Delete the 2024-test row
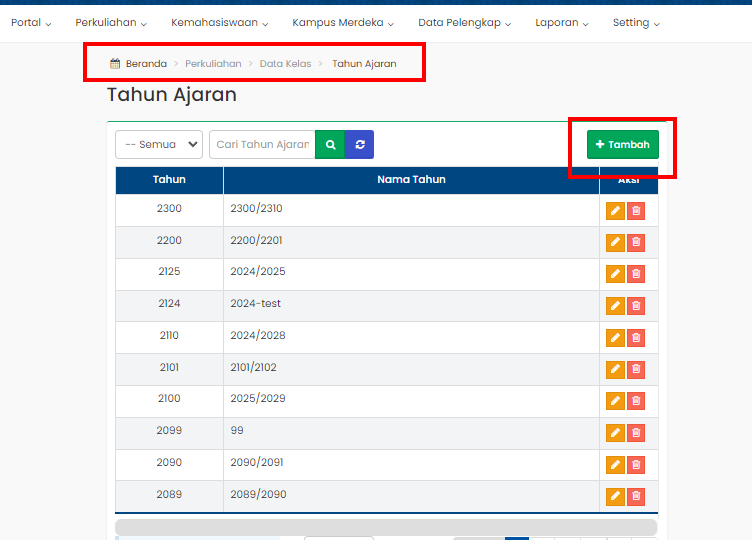This screenshot has height=540, width=752. [x=636, y=306]
